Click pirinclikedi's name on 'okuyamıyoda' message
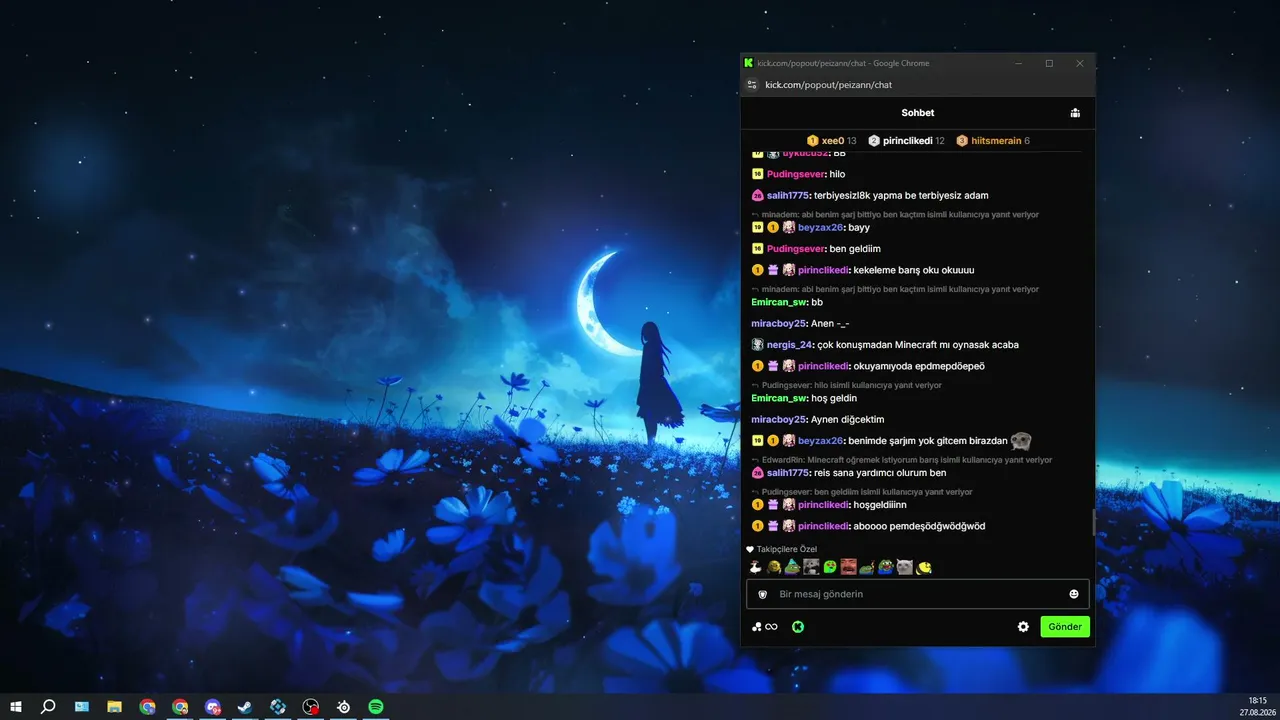This screenshot has height=720, width=1280. (823, 366)
